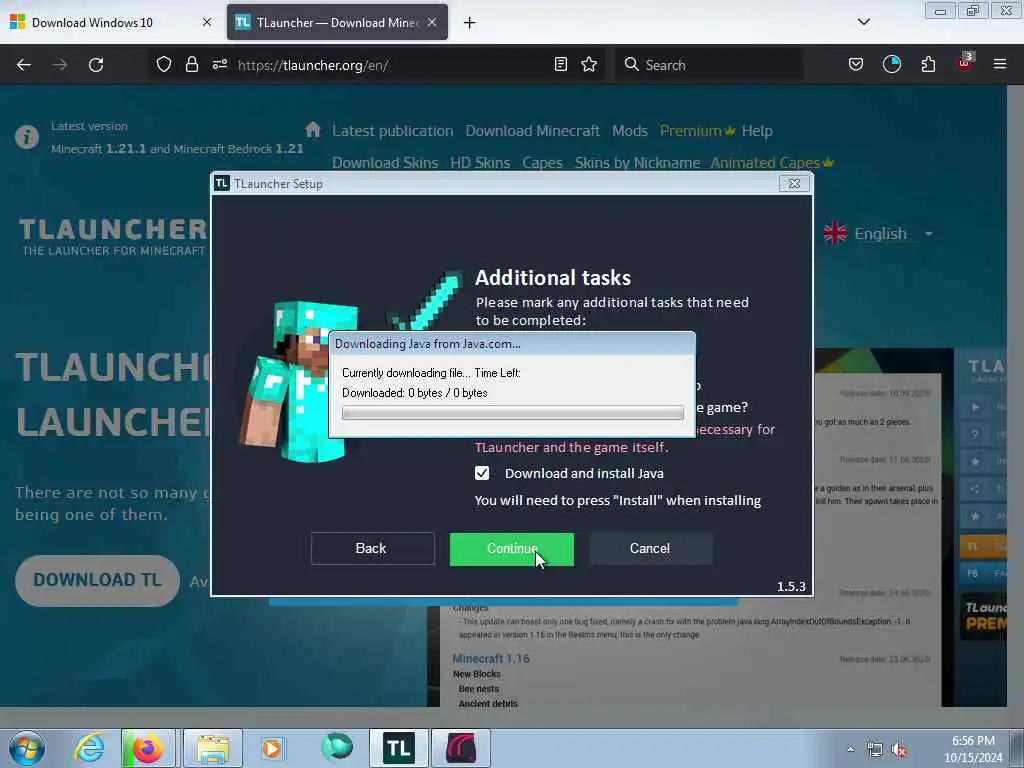Image resolution: width=1024 pixels, height=768 pixels.
Task: Open Download Minecraft menu item
Action: coord(532,131)
